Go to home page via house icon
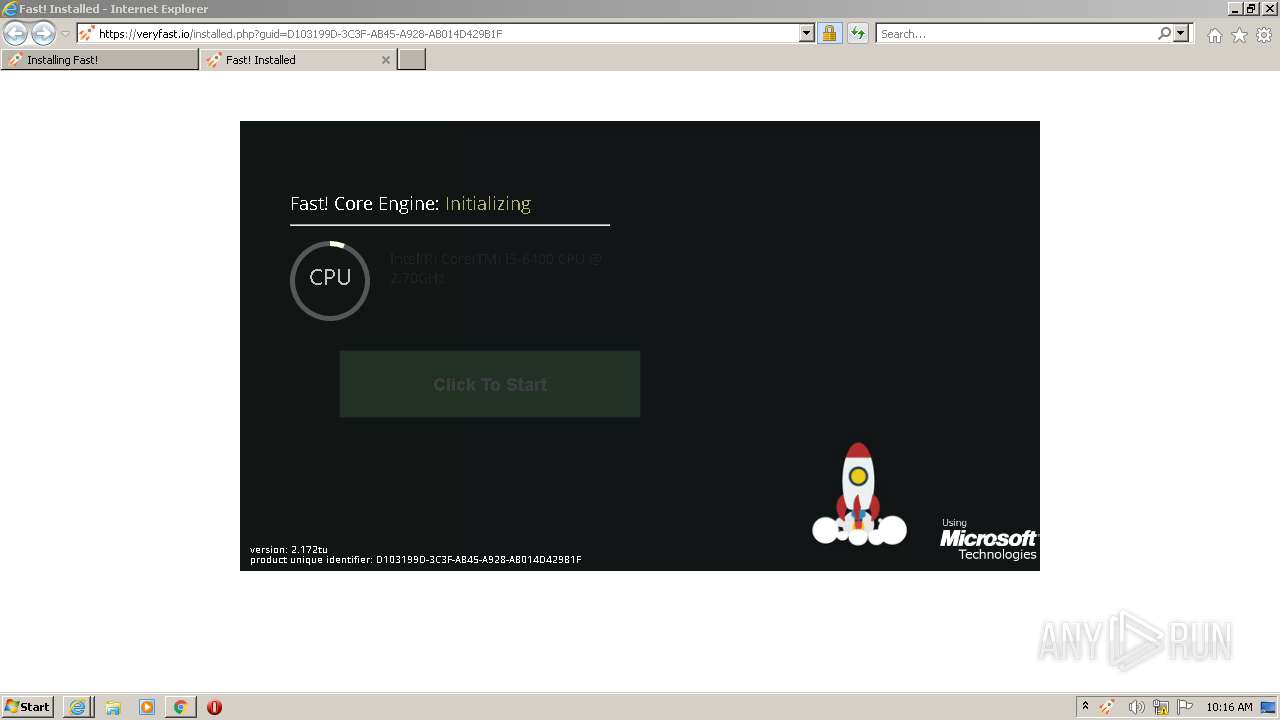1280x720 pixels. coord(1214,35)
